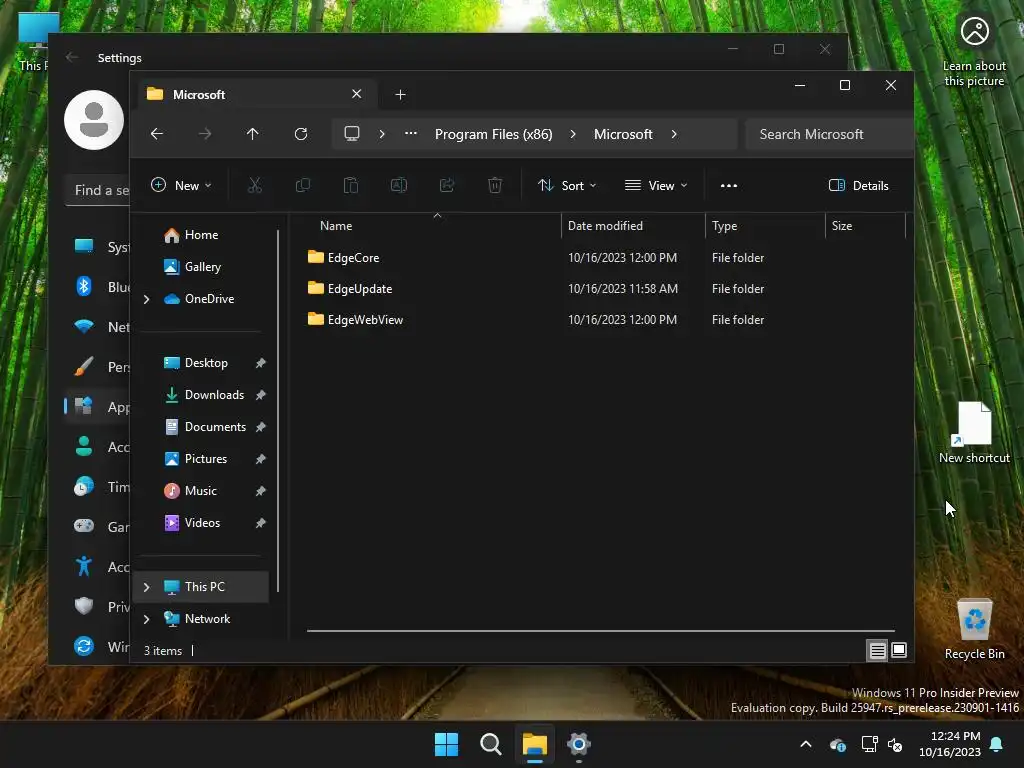Click the Forward navigation arrow
This screenshot has height=768, width=1024.
pos(205,134)
